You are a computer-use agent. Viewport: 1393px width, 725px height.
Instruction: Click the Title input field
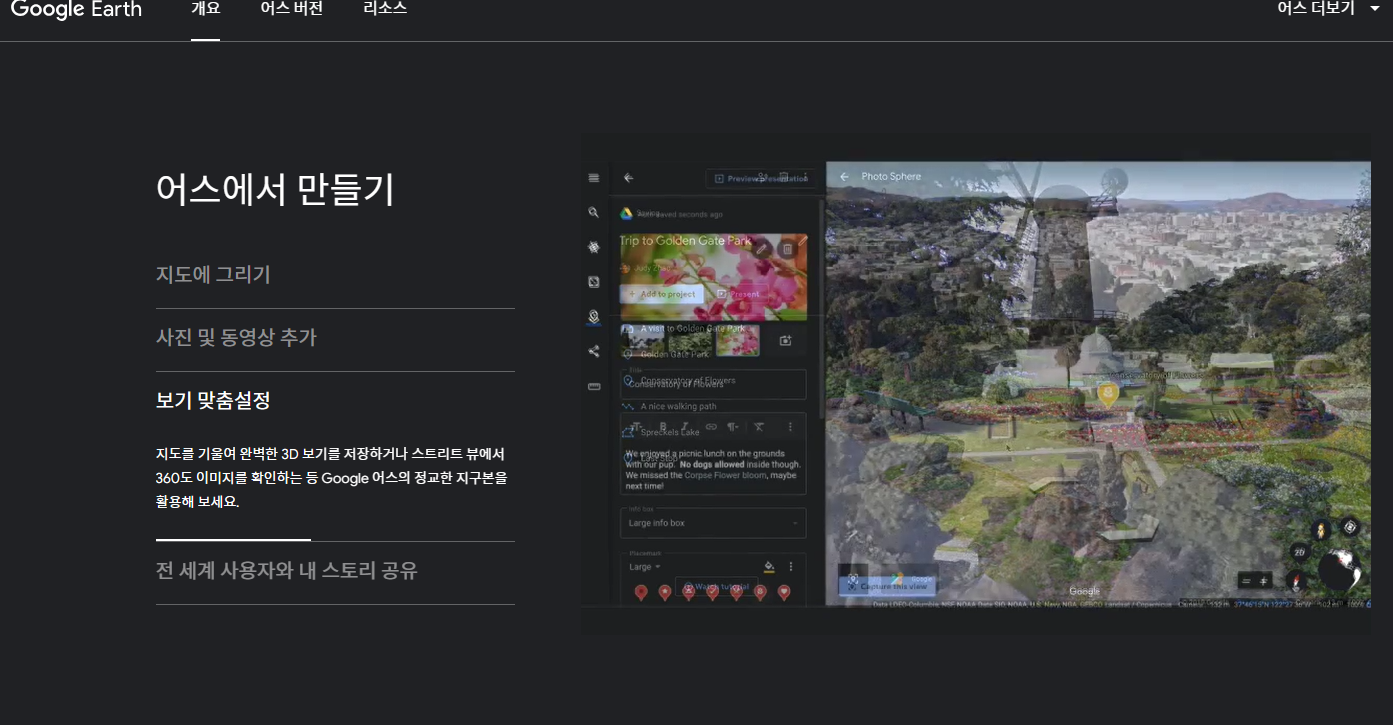(713, 384)
